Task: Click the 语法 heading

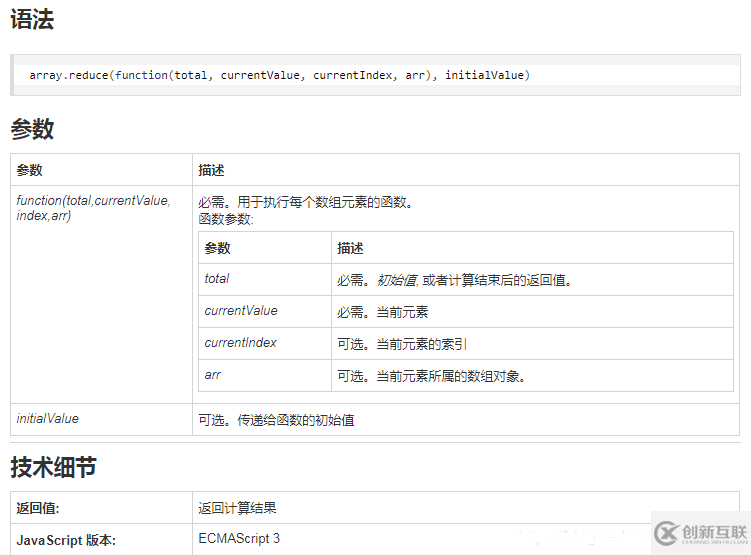Action: [32, 20]
